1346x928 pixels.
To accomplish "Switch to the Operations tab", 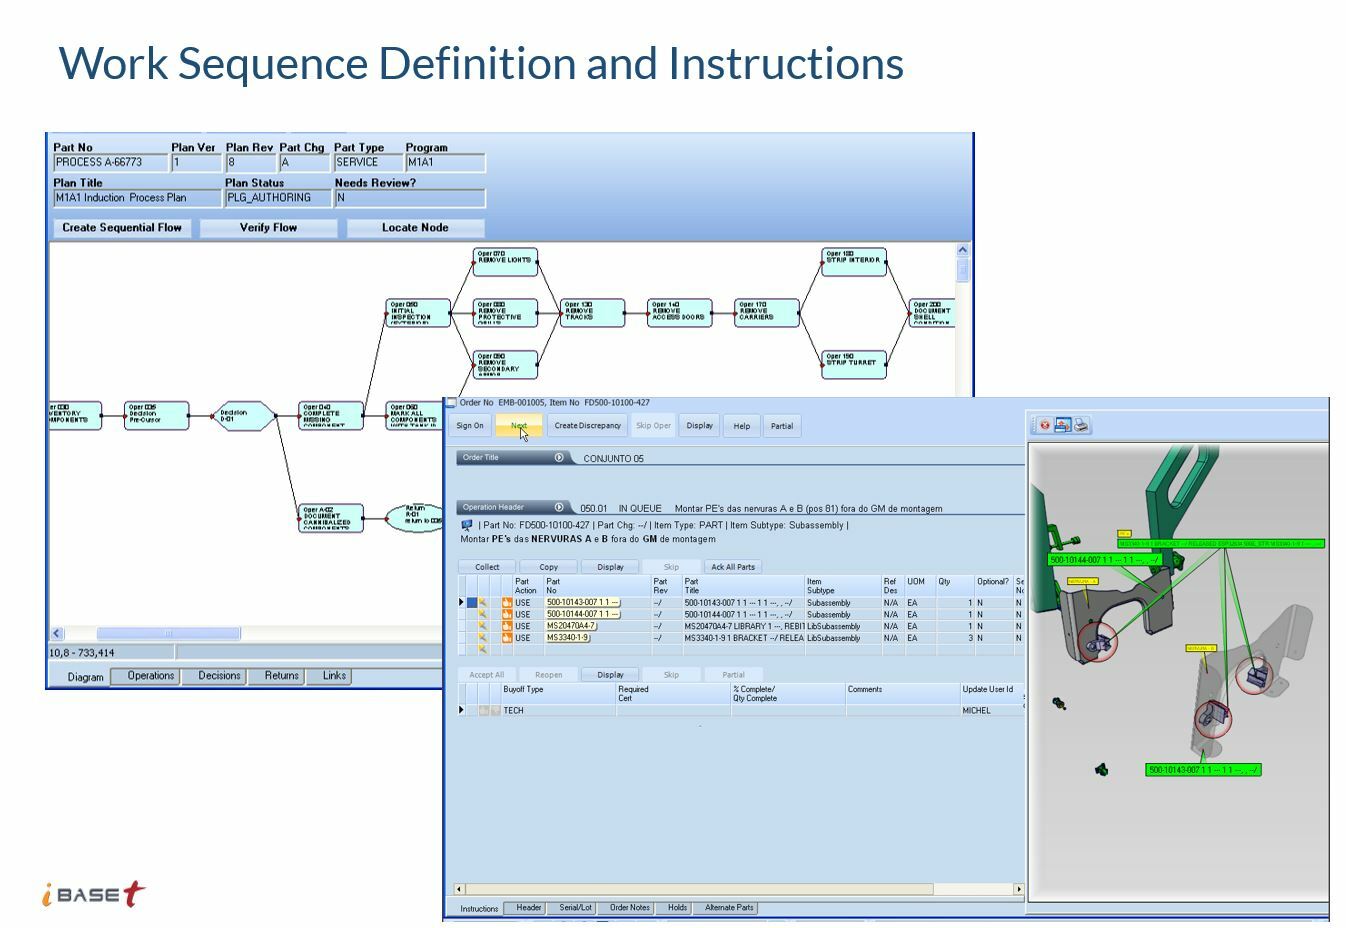I will pos(151,676).
